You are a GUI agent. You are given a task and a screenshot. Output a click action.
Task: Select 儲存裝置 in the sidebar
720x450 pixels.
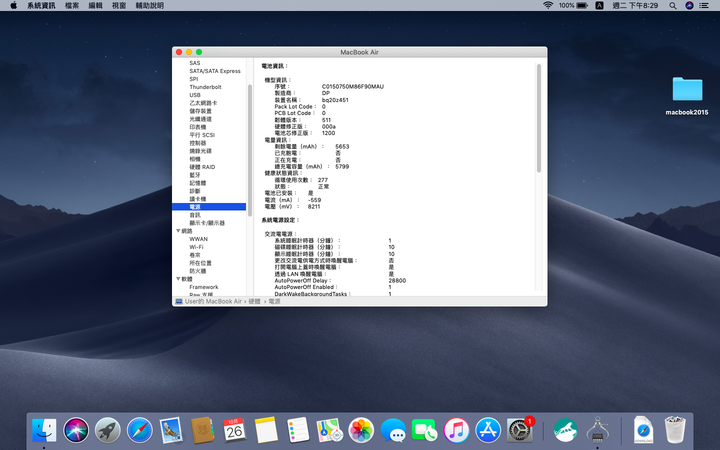coord(200,111)
